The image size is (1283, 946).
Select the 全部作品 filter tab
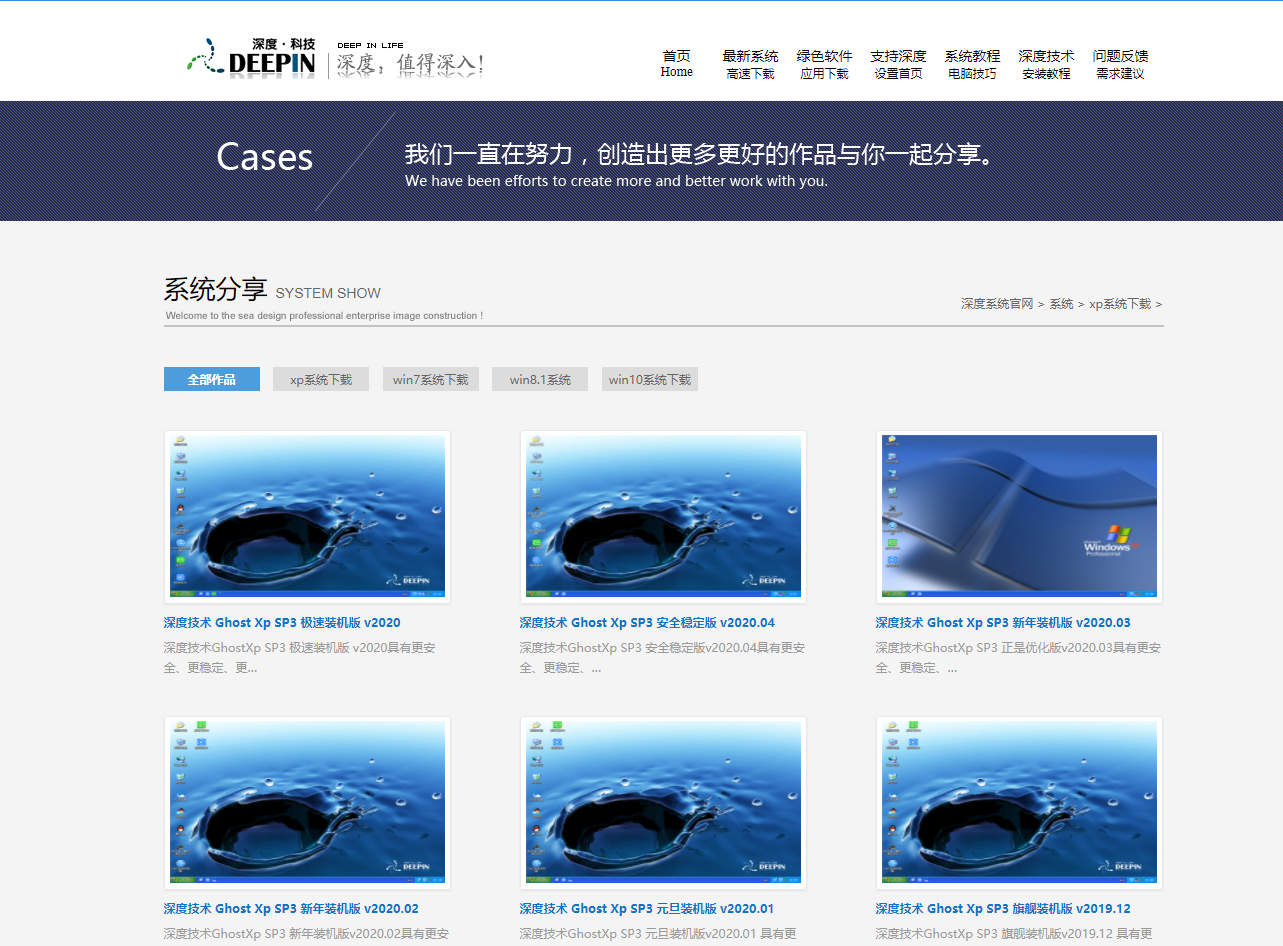[212, 379]
